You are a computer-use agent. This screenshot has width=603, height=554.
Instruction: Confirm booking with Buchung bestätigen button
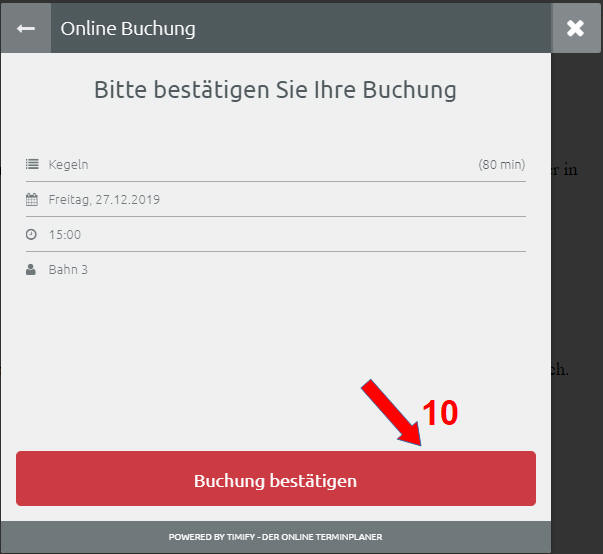(x=276, y=479)
